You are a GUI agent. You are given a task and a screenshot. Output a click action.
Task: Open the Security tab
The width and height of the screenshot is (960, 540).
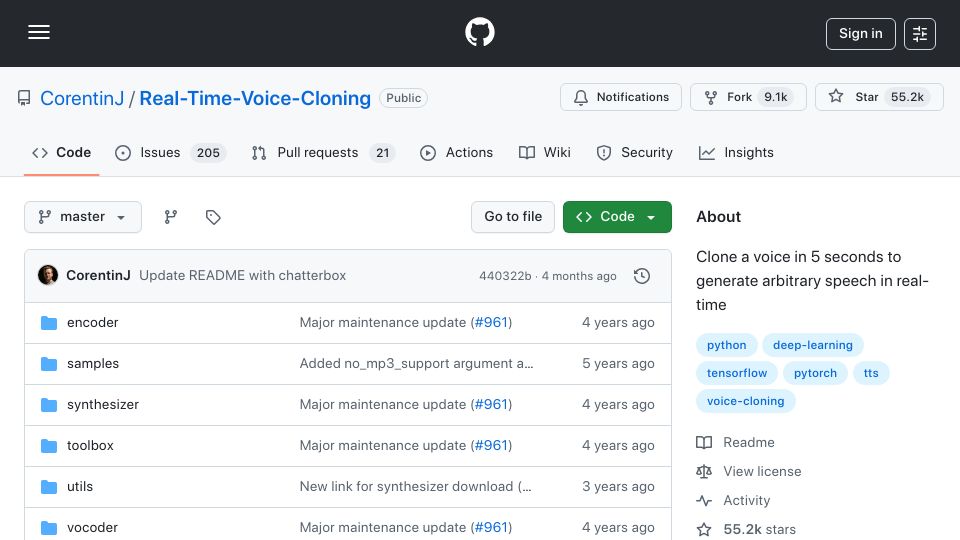pos(634,152)
